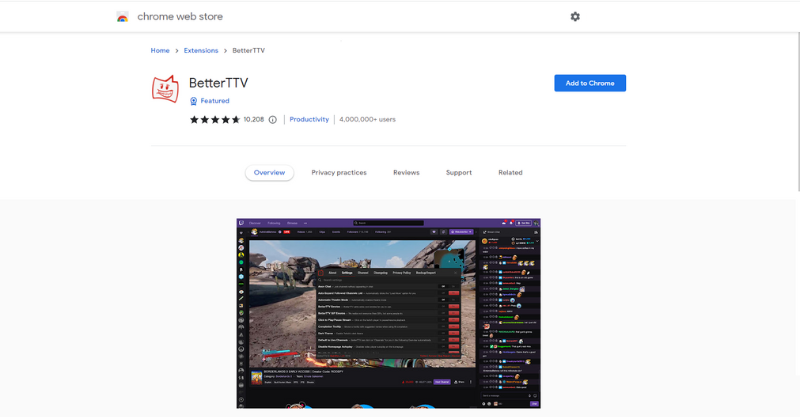Open the Productivity category link
This screenshot has height=417, width=800.
click(x=309, y=119)
